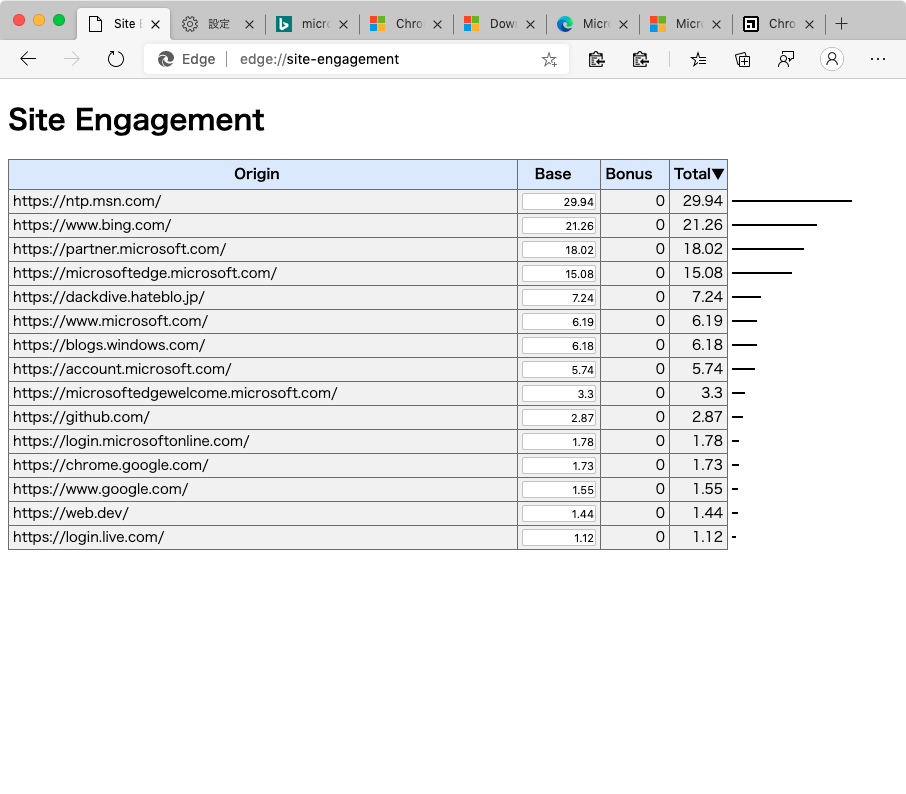Select the https://web.dev/ origin text
Viewport: 906px width, 794px height.
tap(70, 513)
